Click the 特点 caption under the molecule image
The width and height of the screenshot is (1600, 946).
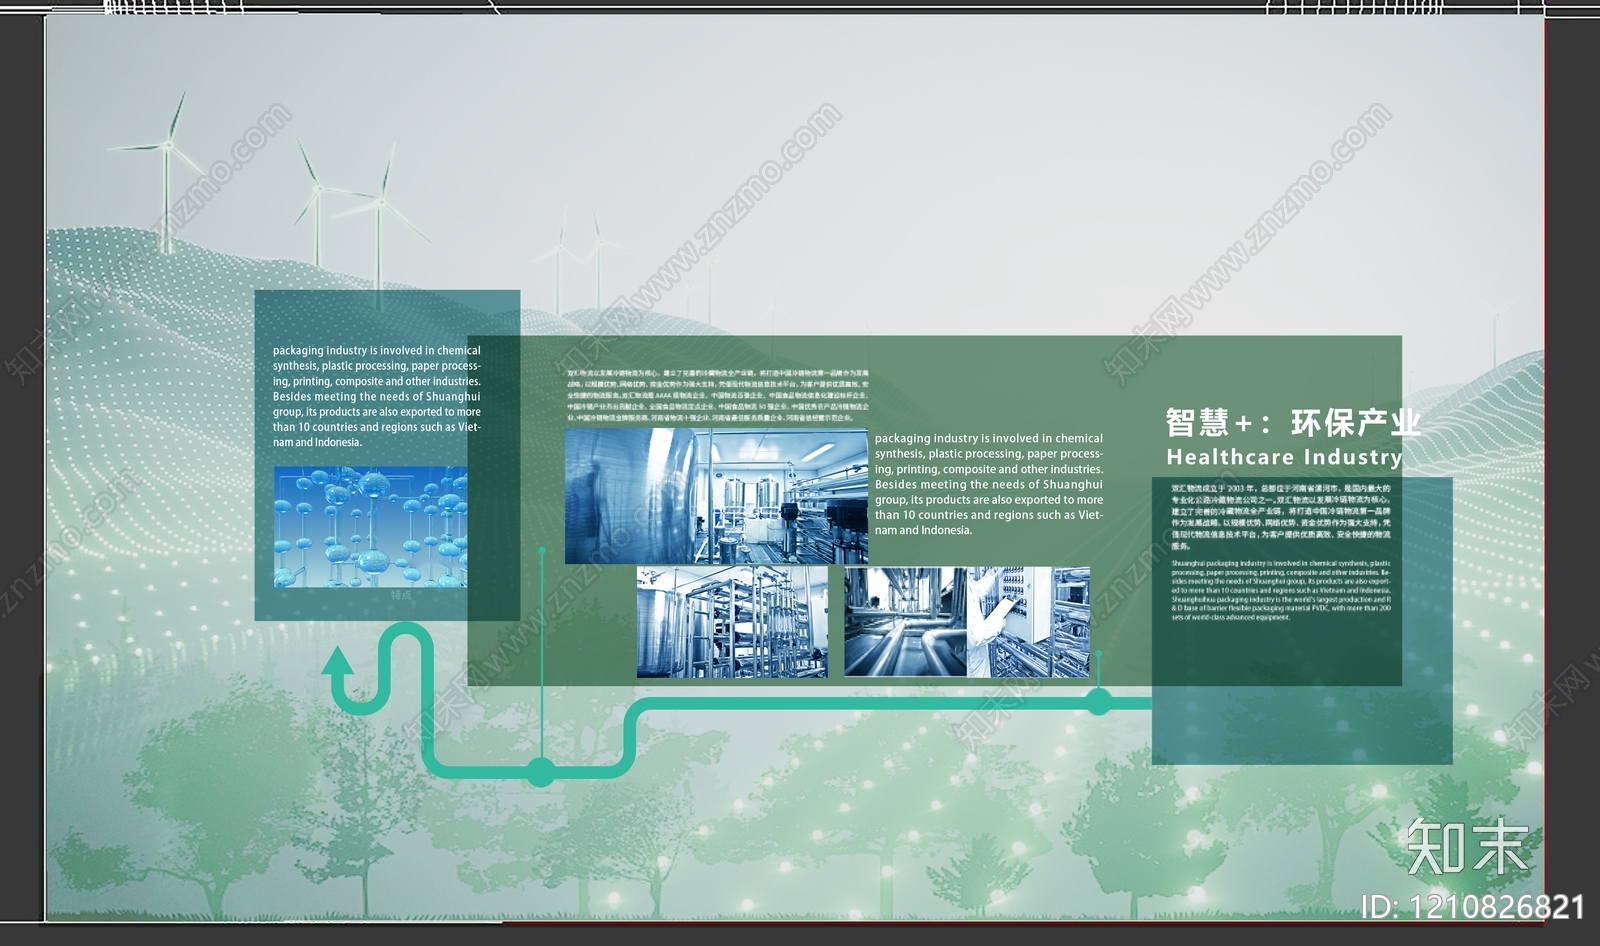click(401, 594)
